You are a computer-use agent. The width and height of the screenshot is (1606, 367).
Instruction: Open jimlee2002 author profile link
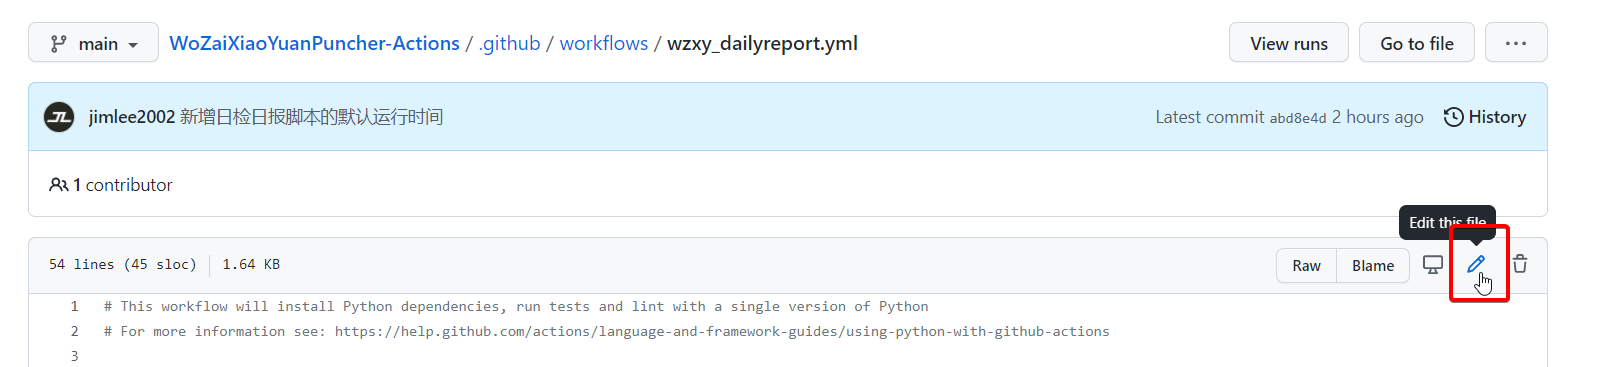[132, 117]
